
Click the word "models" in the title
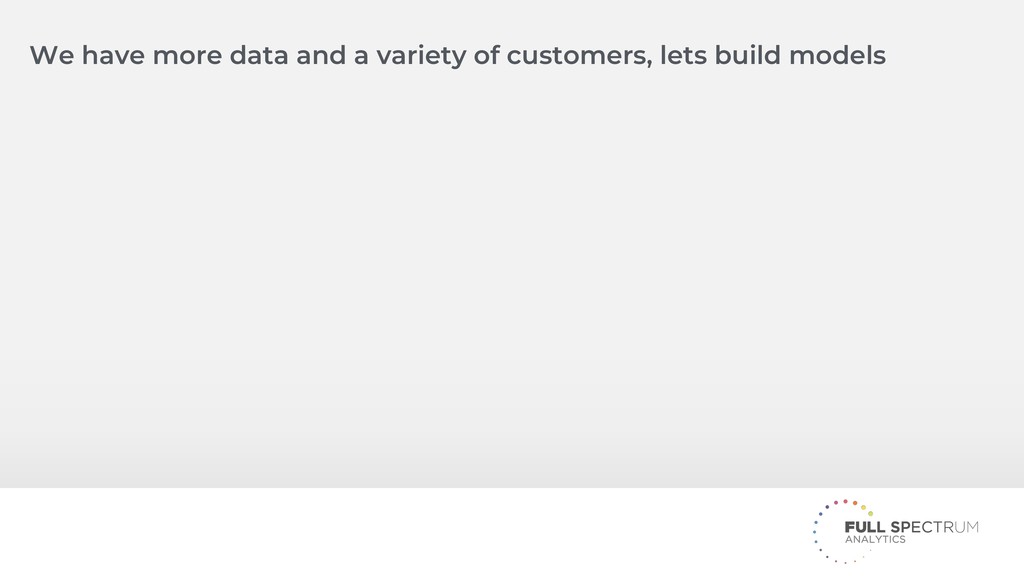(837, 56)
